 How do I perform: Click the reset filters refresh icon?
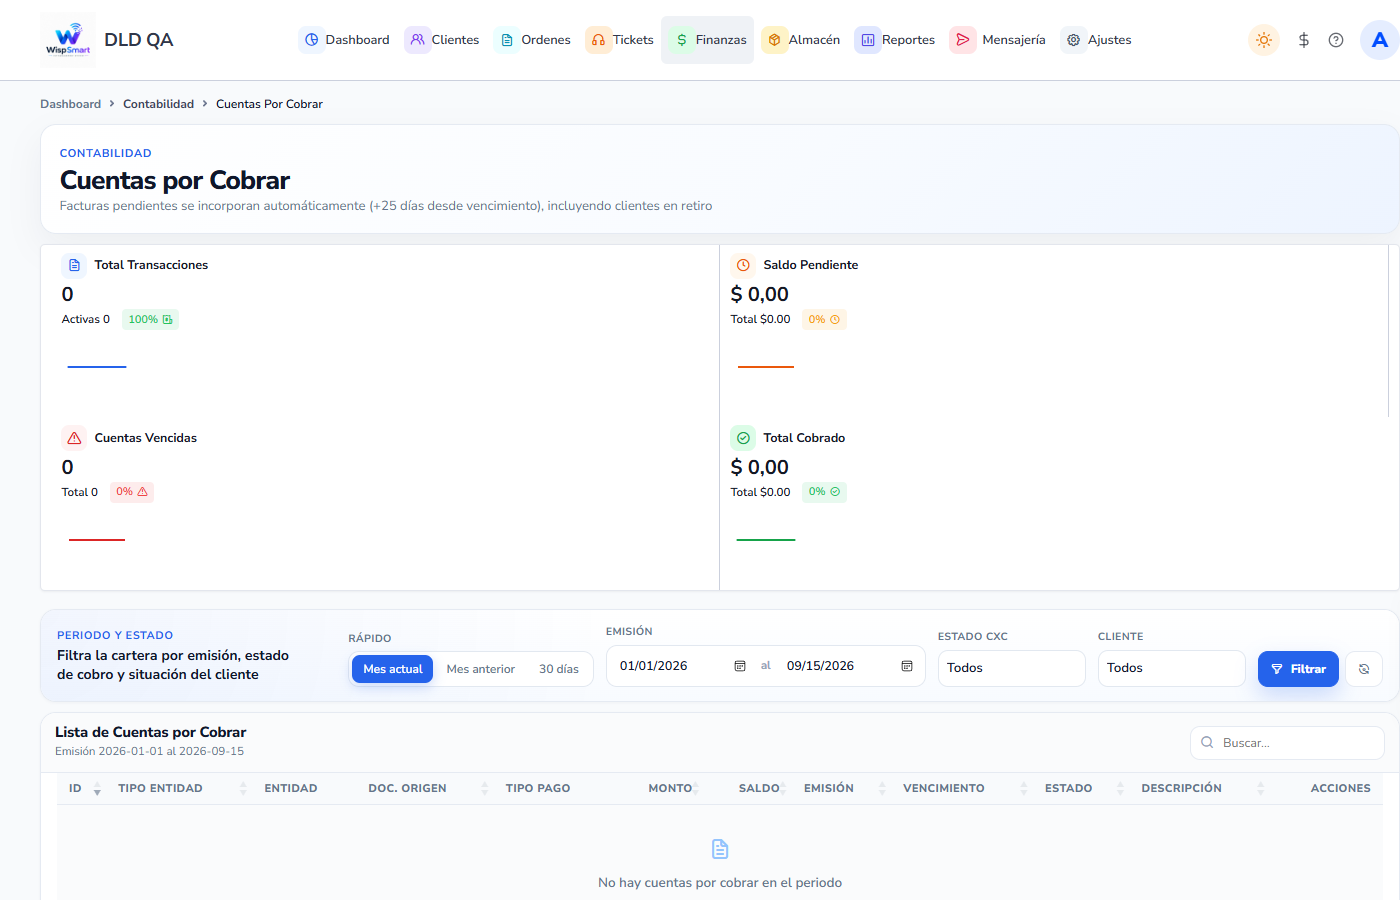point(1364,669)
